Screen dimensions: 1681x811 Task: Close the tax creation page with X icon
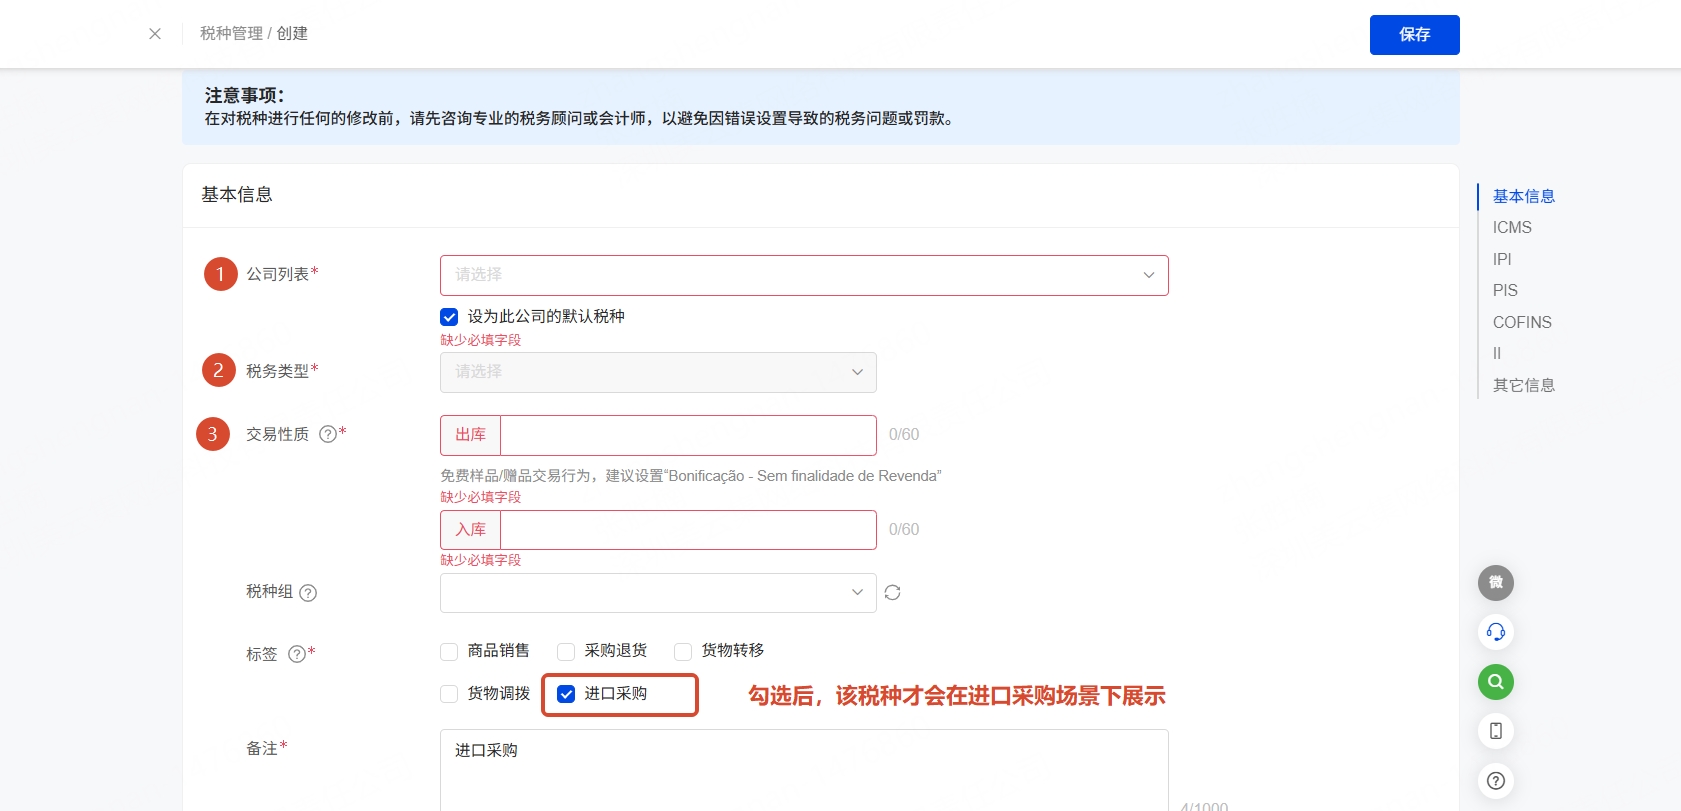tap(155, 34)
